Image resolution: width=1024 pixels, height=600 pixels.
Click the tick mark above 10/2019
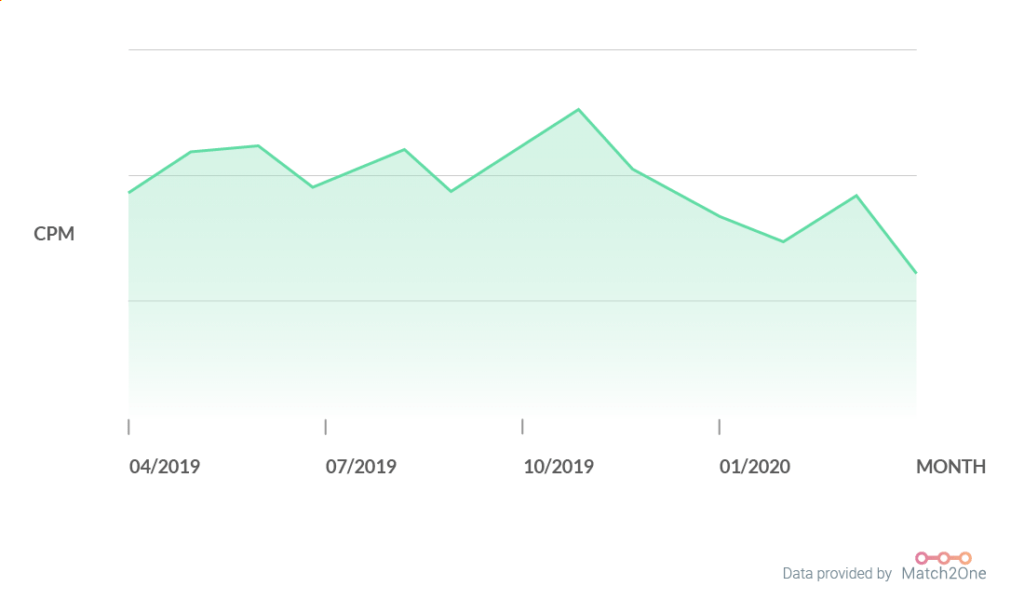(522, 427)
